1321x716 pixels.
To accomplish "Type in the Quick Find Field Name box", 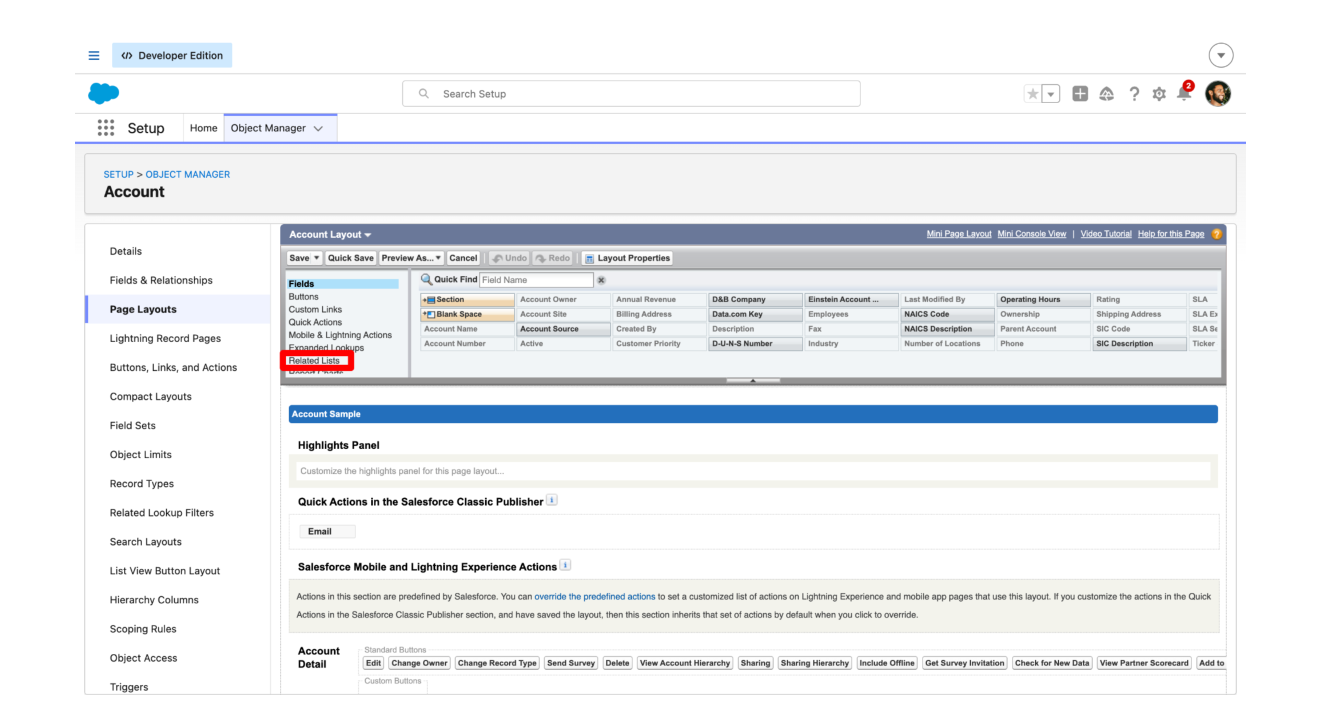I will click(x=536, y=280).
